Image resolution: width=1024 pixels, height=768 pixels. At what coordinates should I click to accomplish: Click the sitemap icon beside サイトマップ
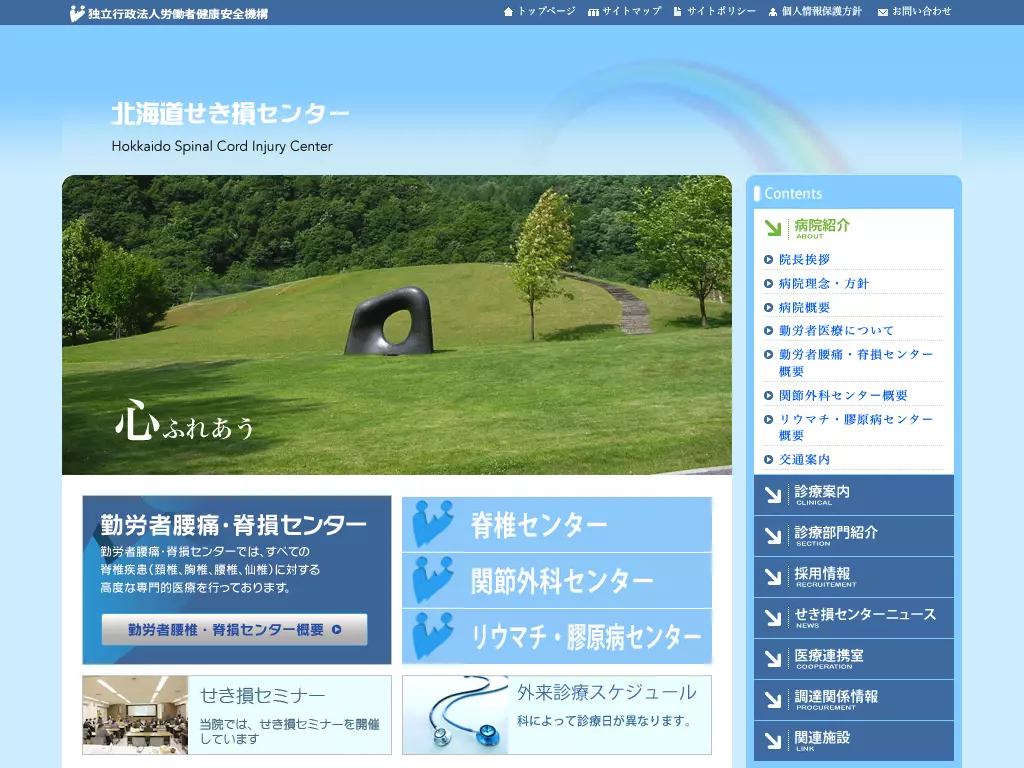(x=593, y=12)
